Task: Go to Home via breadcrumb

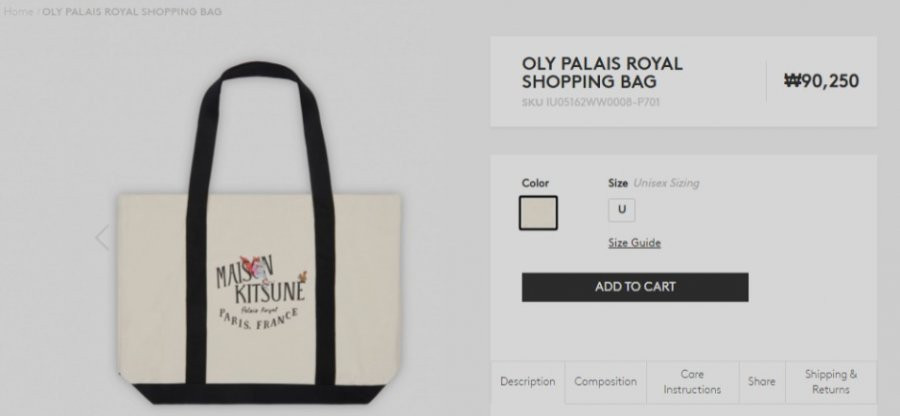Action: [18, 11]
